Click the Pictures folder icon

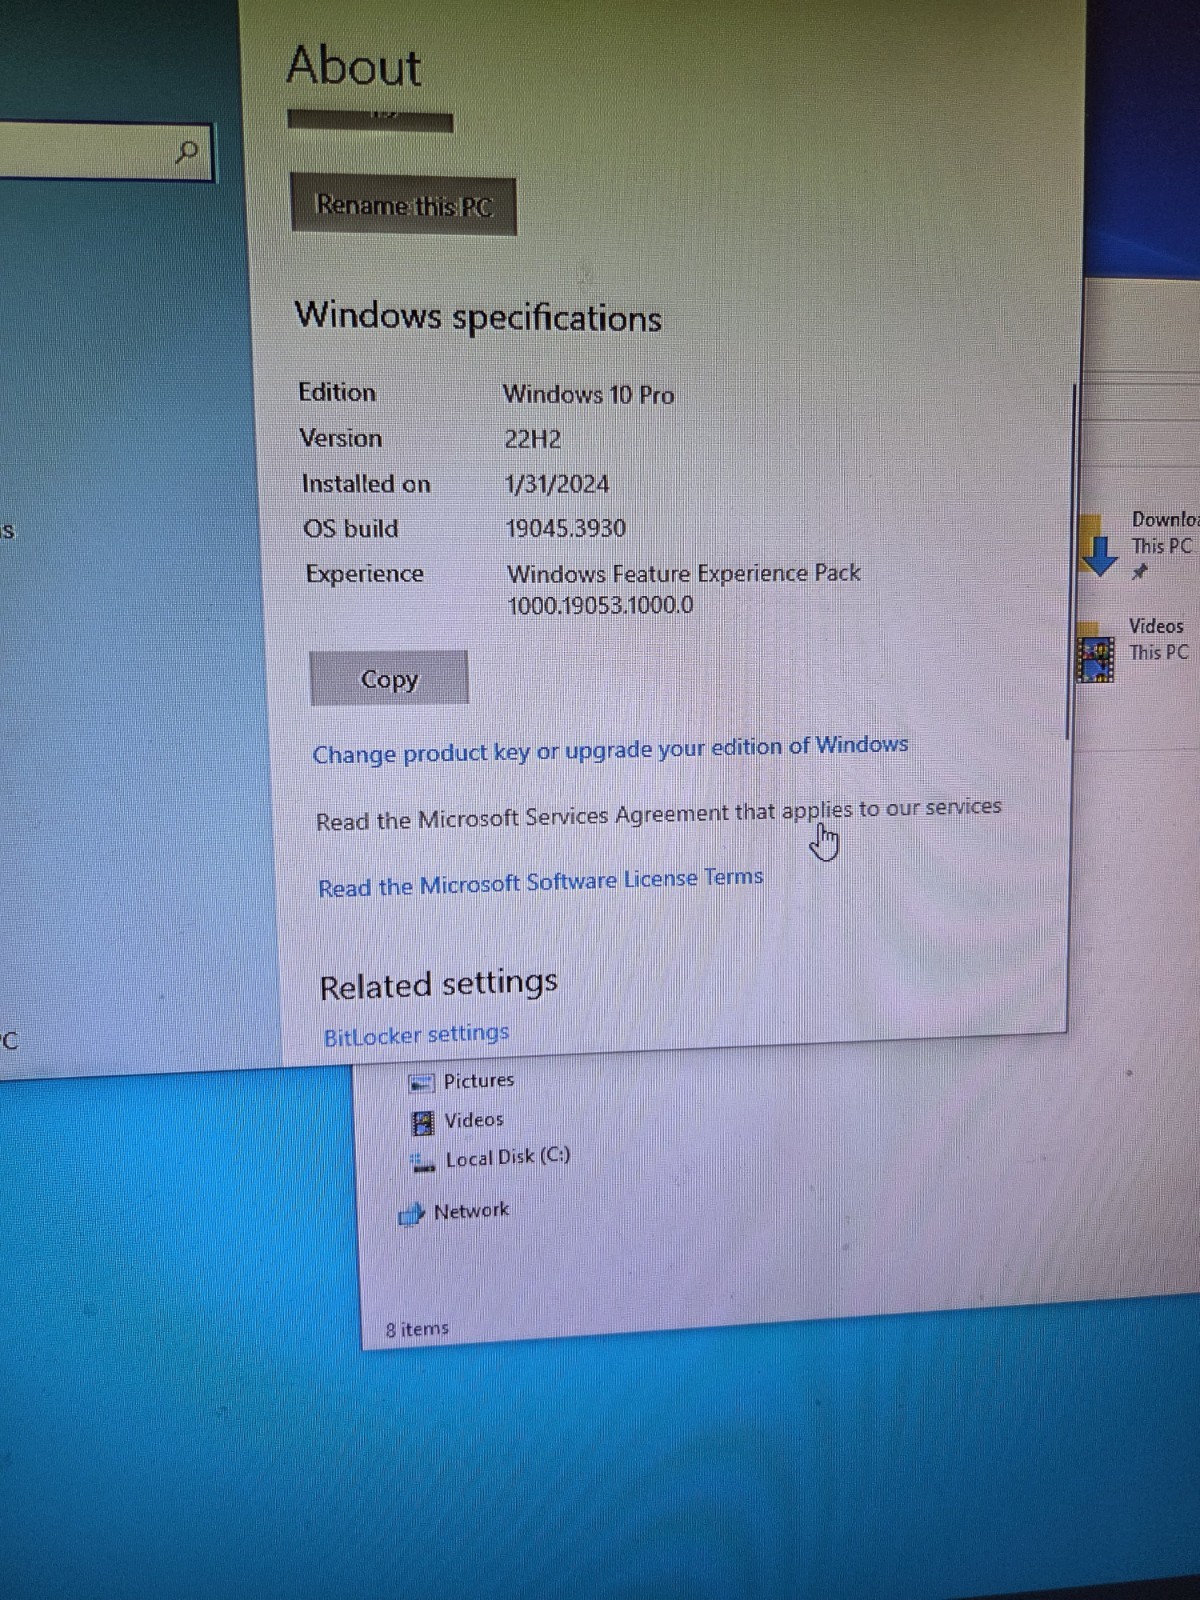[421, 1083]
